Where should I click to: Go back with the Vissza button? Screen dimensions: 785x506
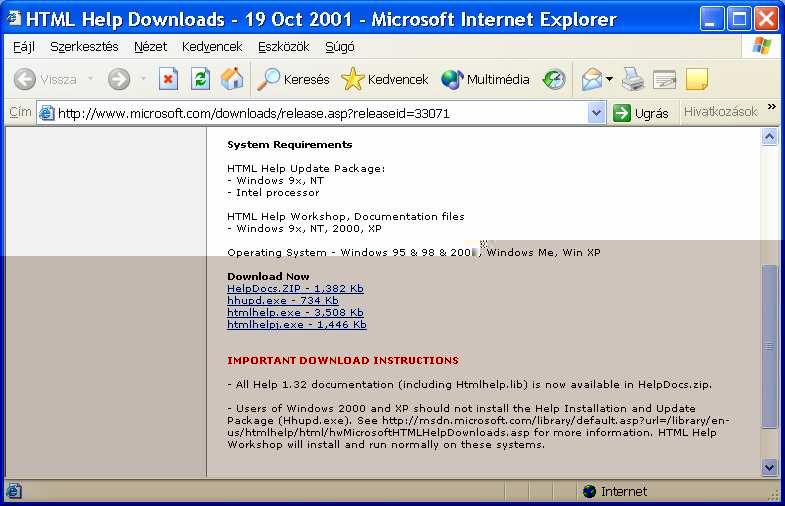pyautogui.click(x=45, y=79)
